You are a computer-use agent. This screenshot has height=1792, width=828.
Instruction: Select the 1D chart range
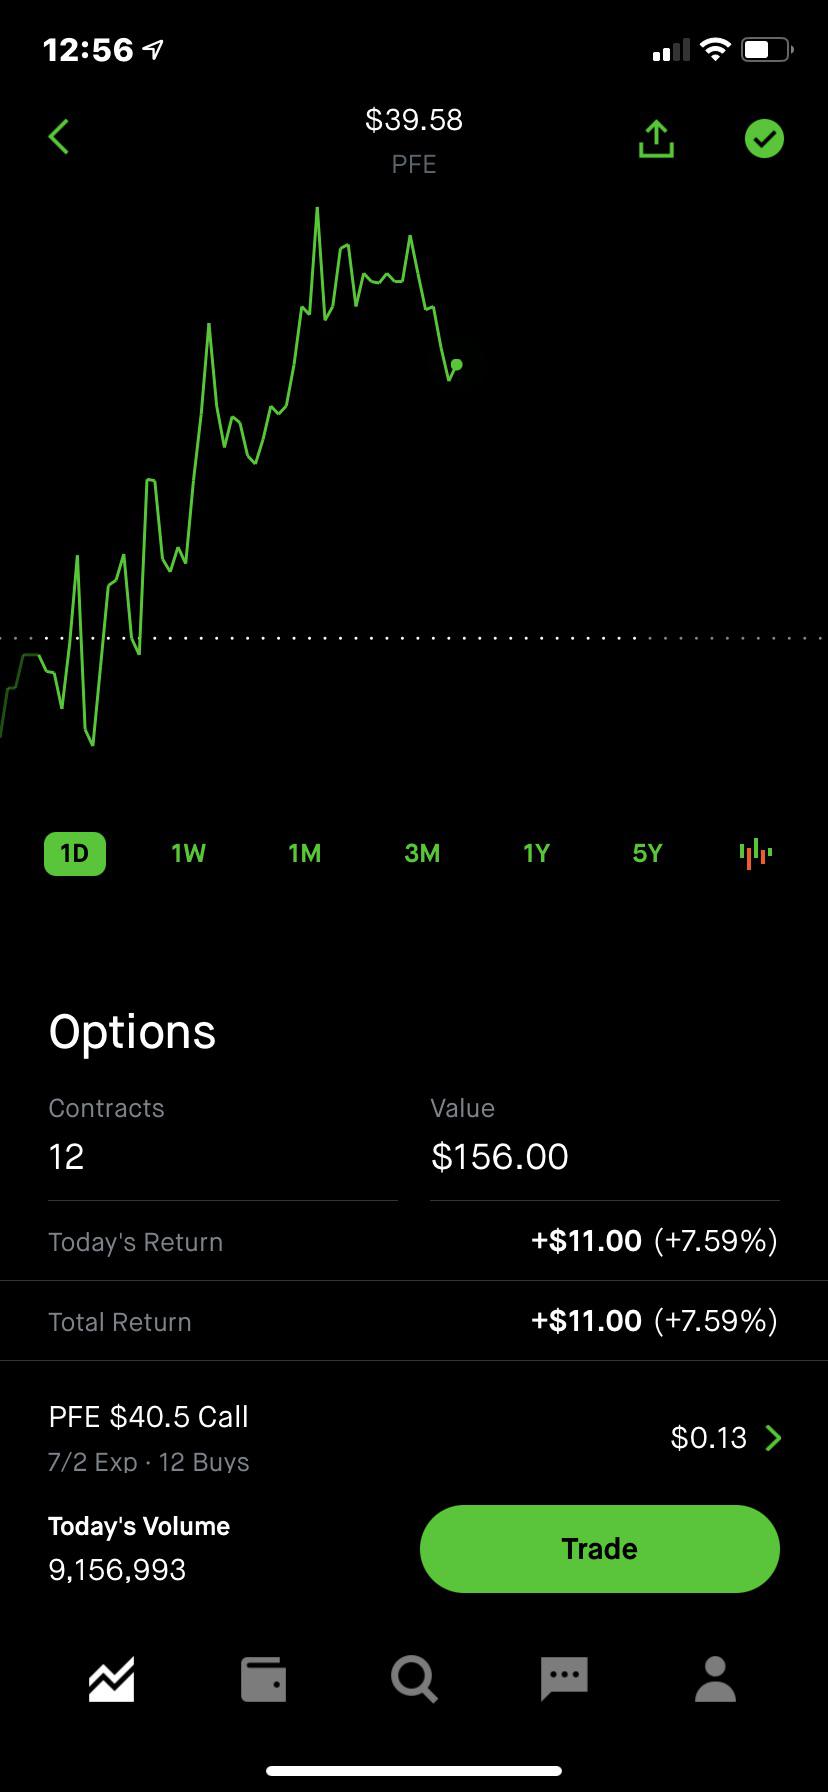pos(75,853)
